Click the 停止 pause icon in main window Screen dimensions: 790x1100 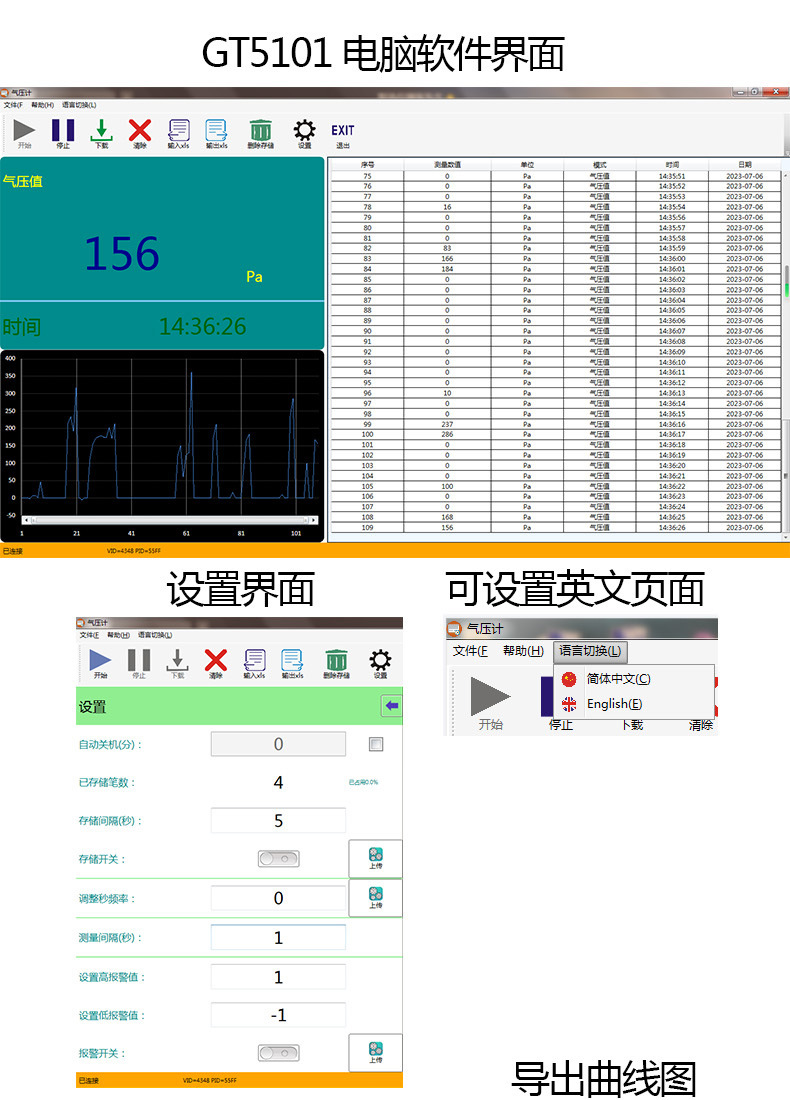point(63,130)
